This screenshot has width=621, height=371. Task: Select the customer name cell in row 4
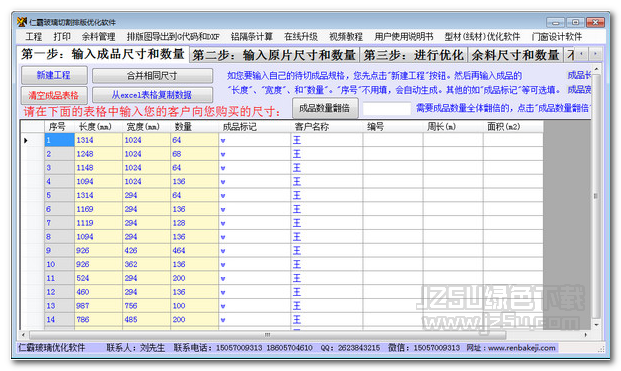tap(326, 182)
